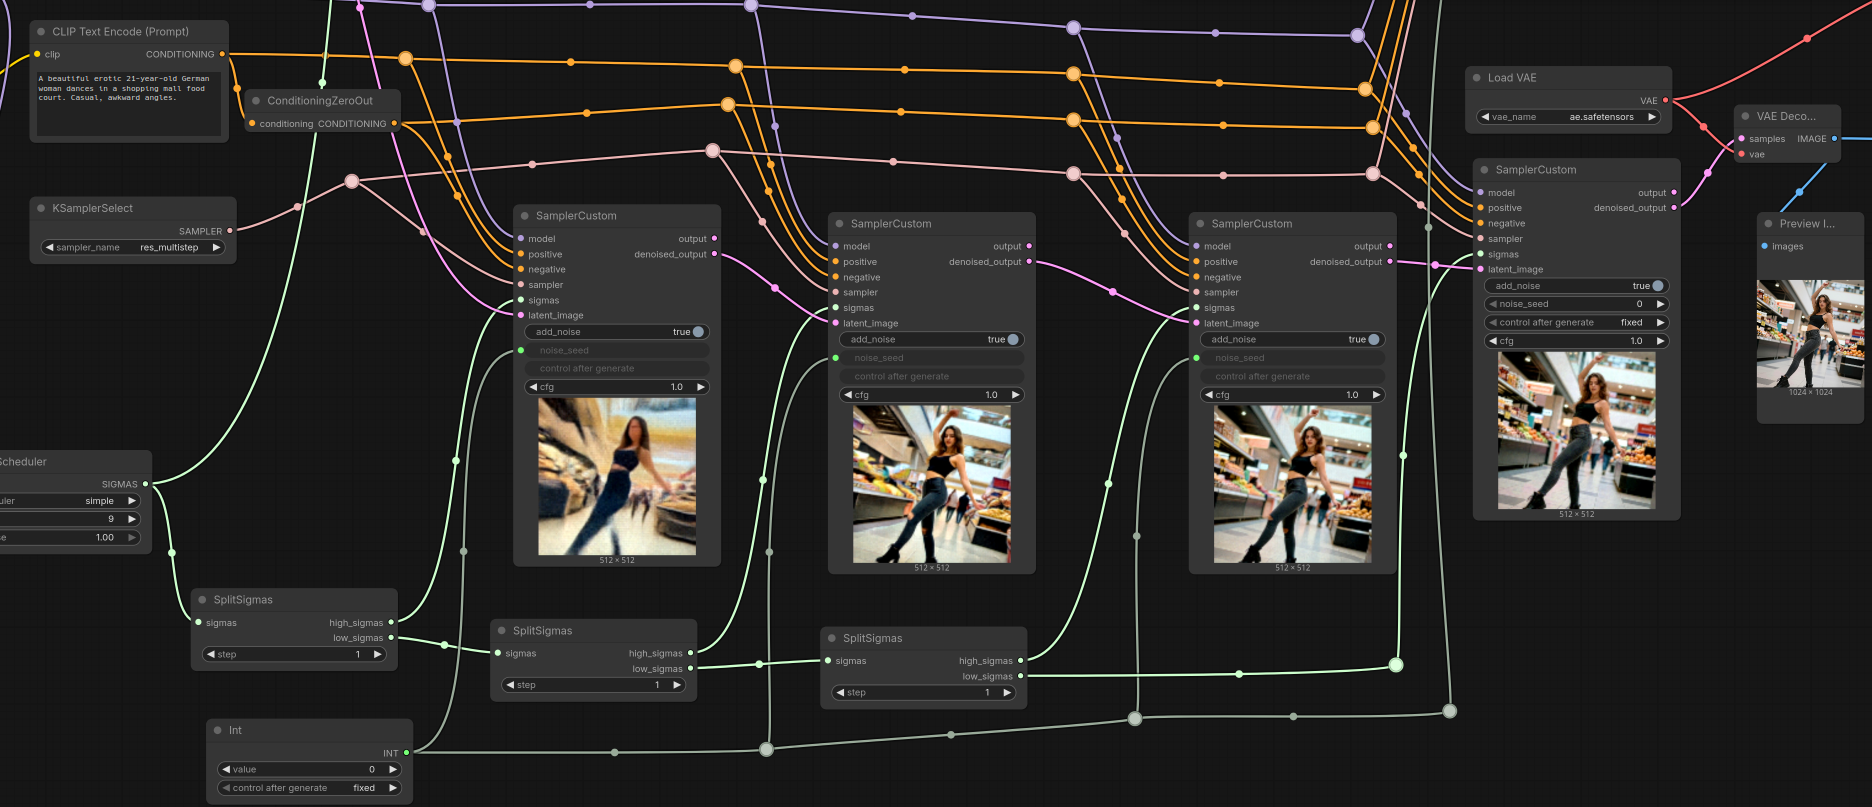Image resolution: width=1872 pixels, height=807 pixels.
Task: Collapse the leftmost SplitSigmas node via its title dot
Action: tap(202, 600)
